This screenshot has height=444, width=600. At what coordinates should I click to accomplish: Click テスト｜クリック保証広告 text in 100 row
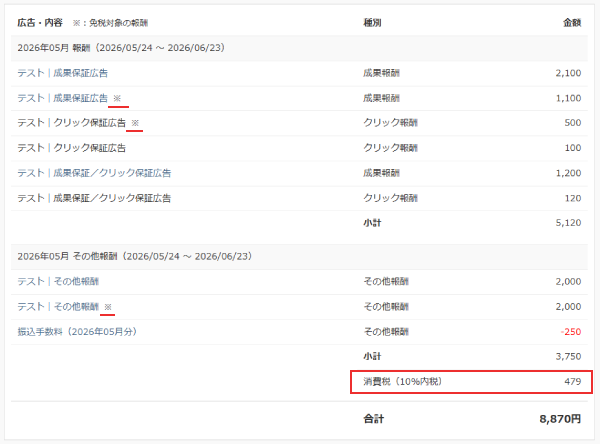pyautogui.click(x=72, y=148)
